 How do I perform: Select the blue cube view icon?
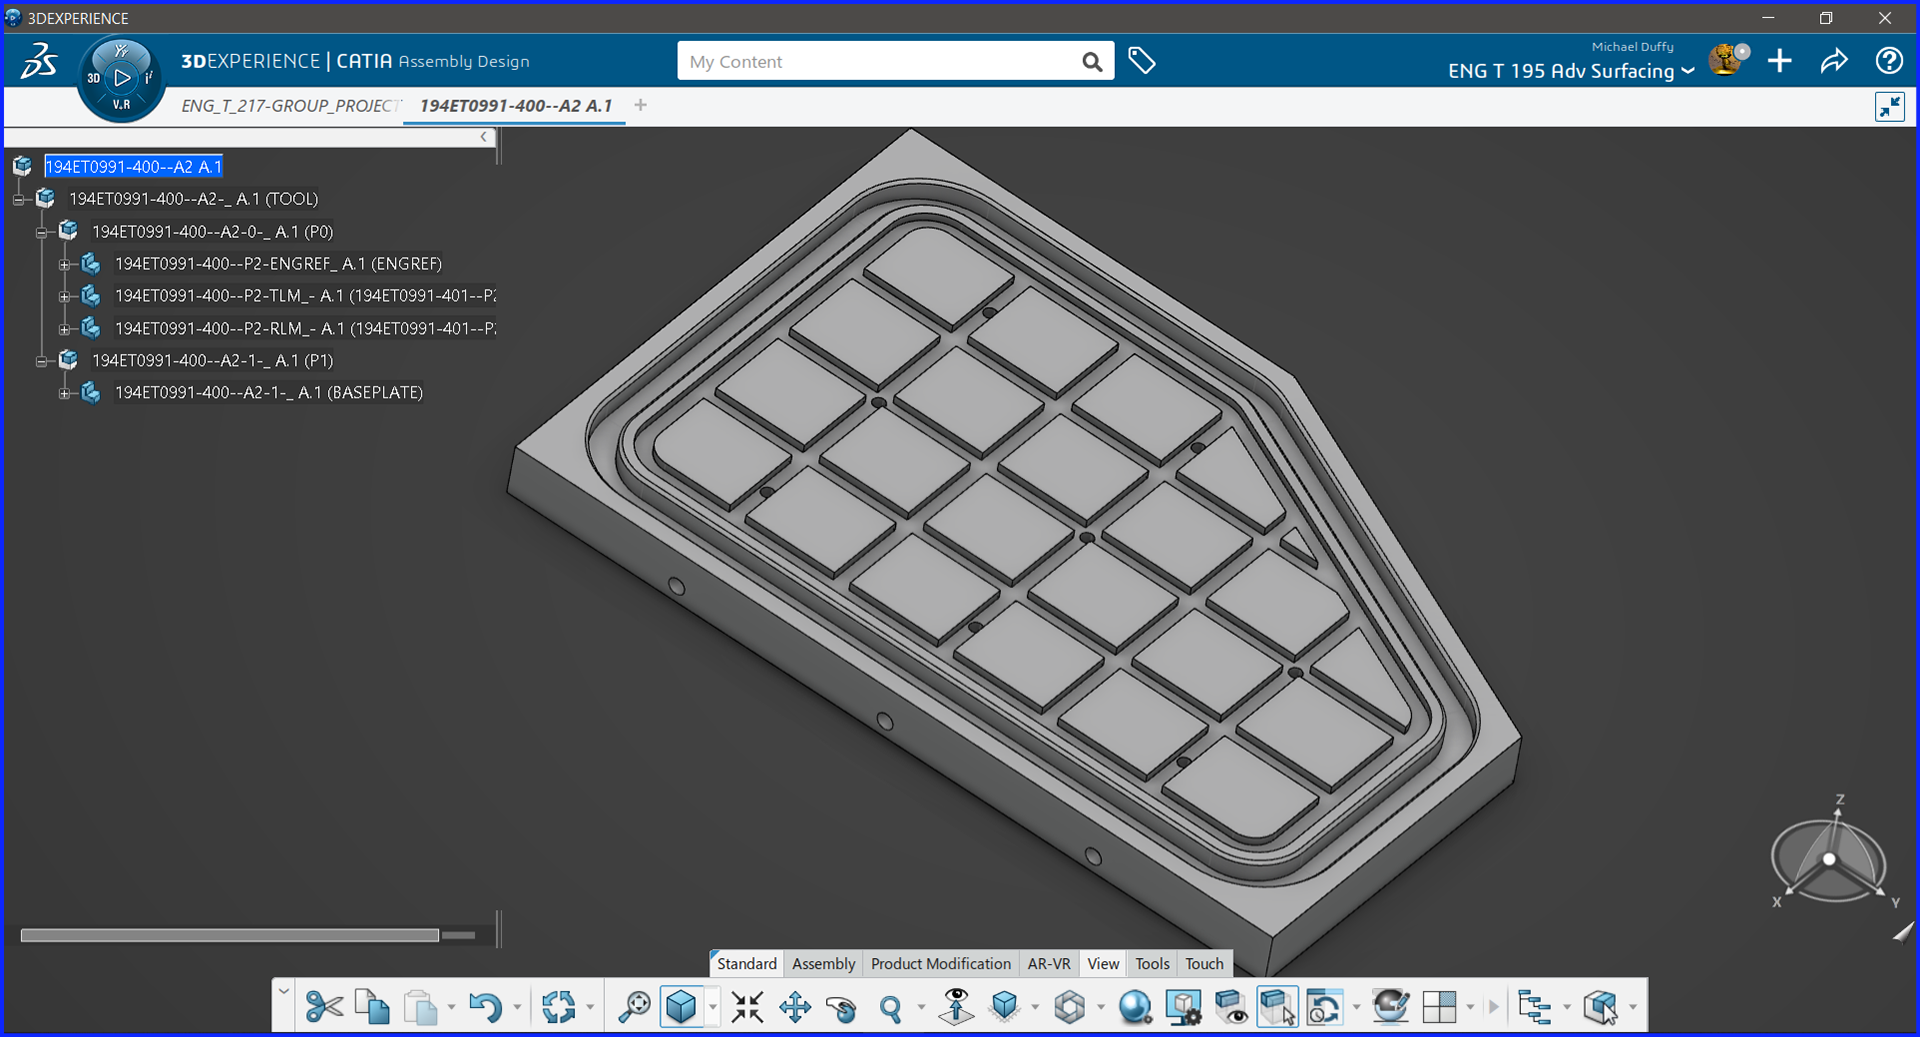(x=682, y=1006)
